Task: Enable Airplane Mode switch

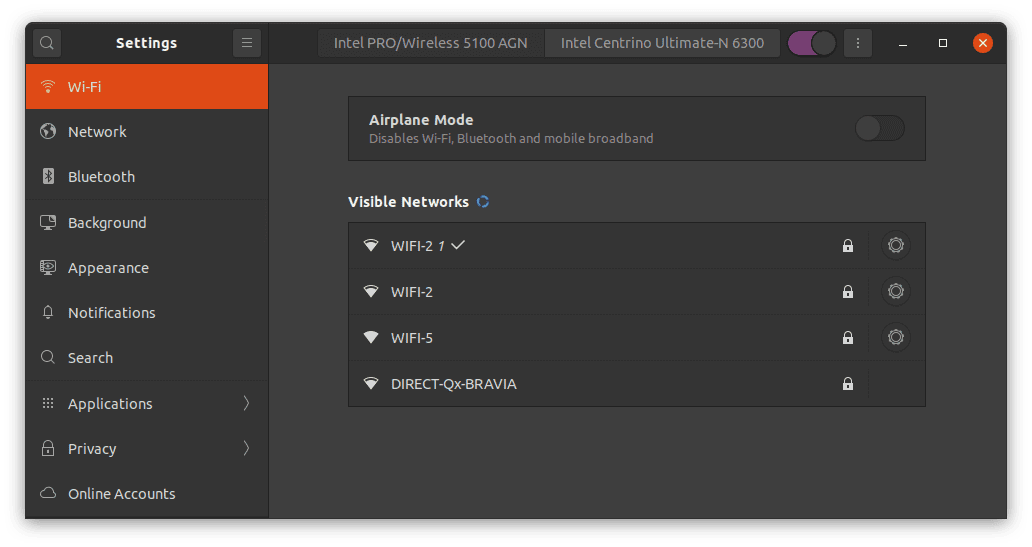Action: tap(880, 128)
